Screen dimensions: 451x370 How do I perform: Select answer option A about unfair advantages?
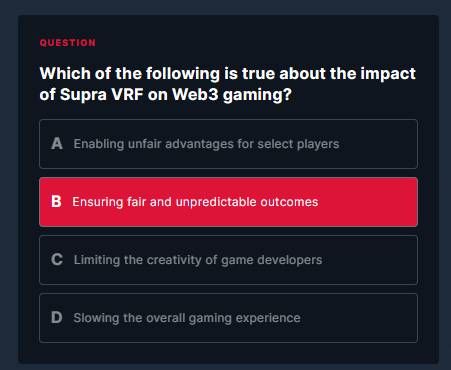tap(228, 144)
